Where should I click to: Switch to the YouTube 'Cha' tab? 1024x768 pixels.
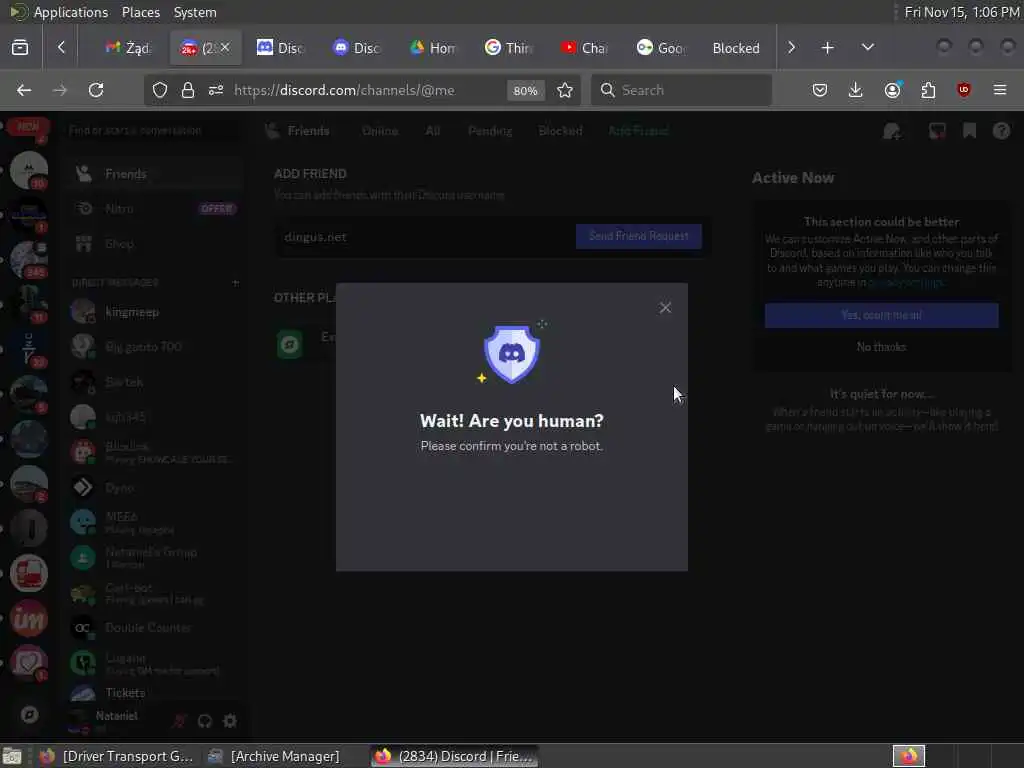[584, 48]
